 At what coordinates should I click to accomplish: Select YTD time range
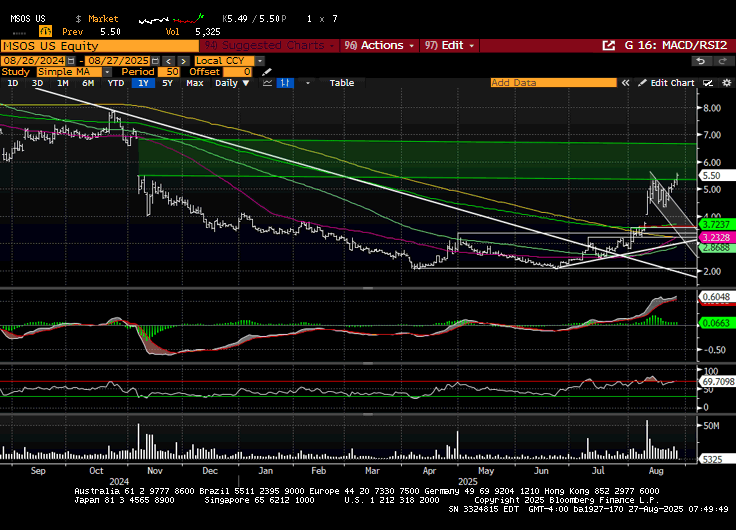tap(115, 83)
